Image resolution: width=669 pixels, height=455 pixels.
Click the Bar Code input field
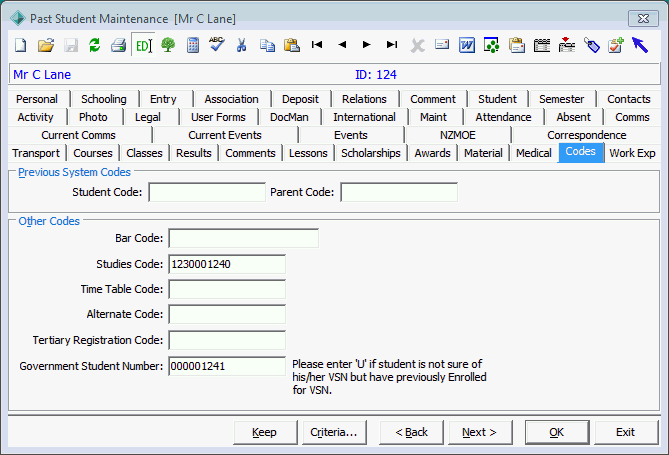coord(243,238)
